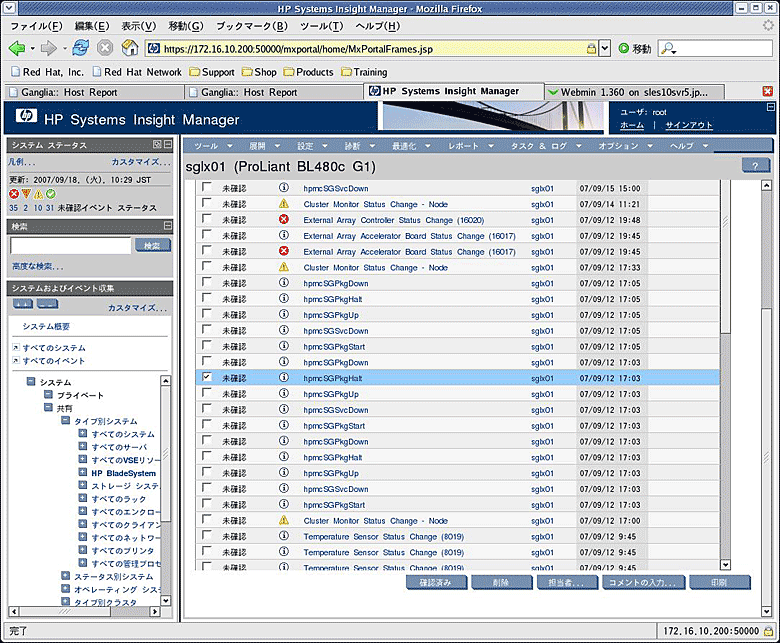This screenshot has height=643, width=780.
Task: Check the hpmcSGPkgUp 07/09/12 17:05 checkbox
Action: pyautogui.click(x=206, y=314)
